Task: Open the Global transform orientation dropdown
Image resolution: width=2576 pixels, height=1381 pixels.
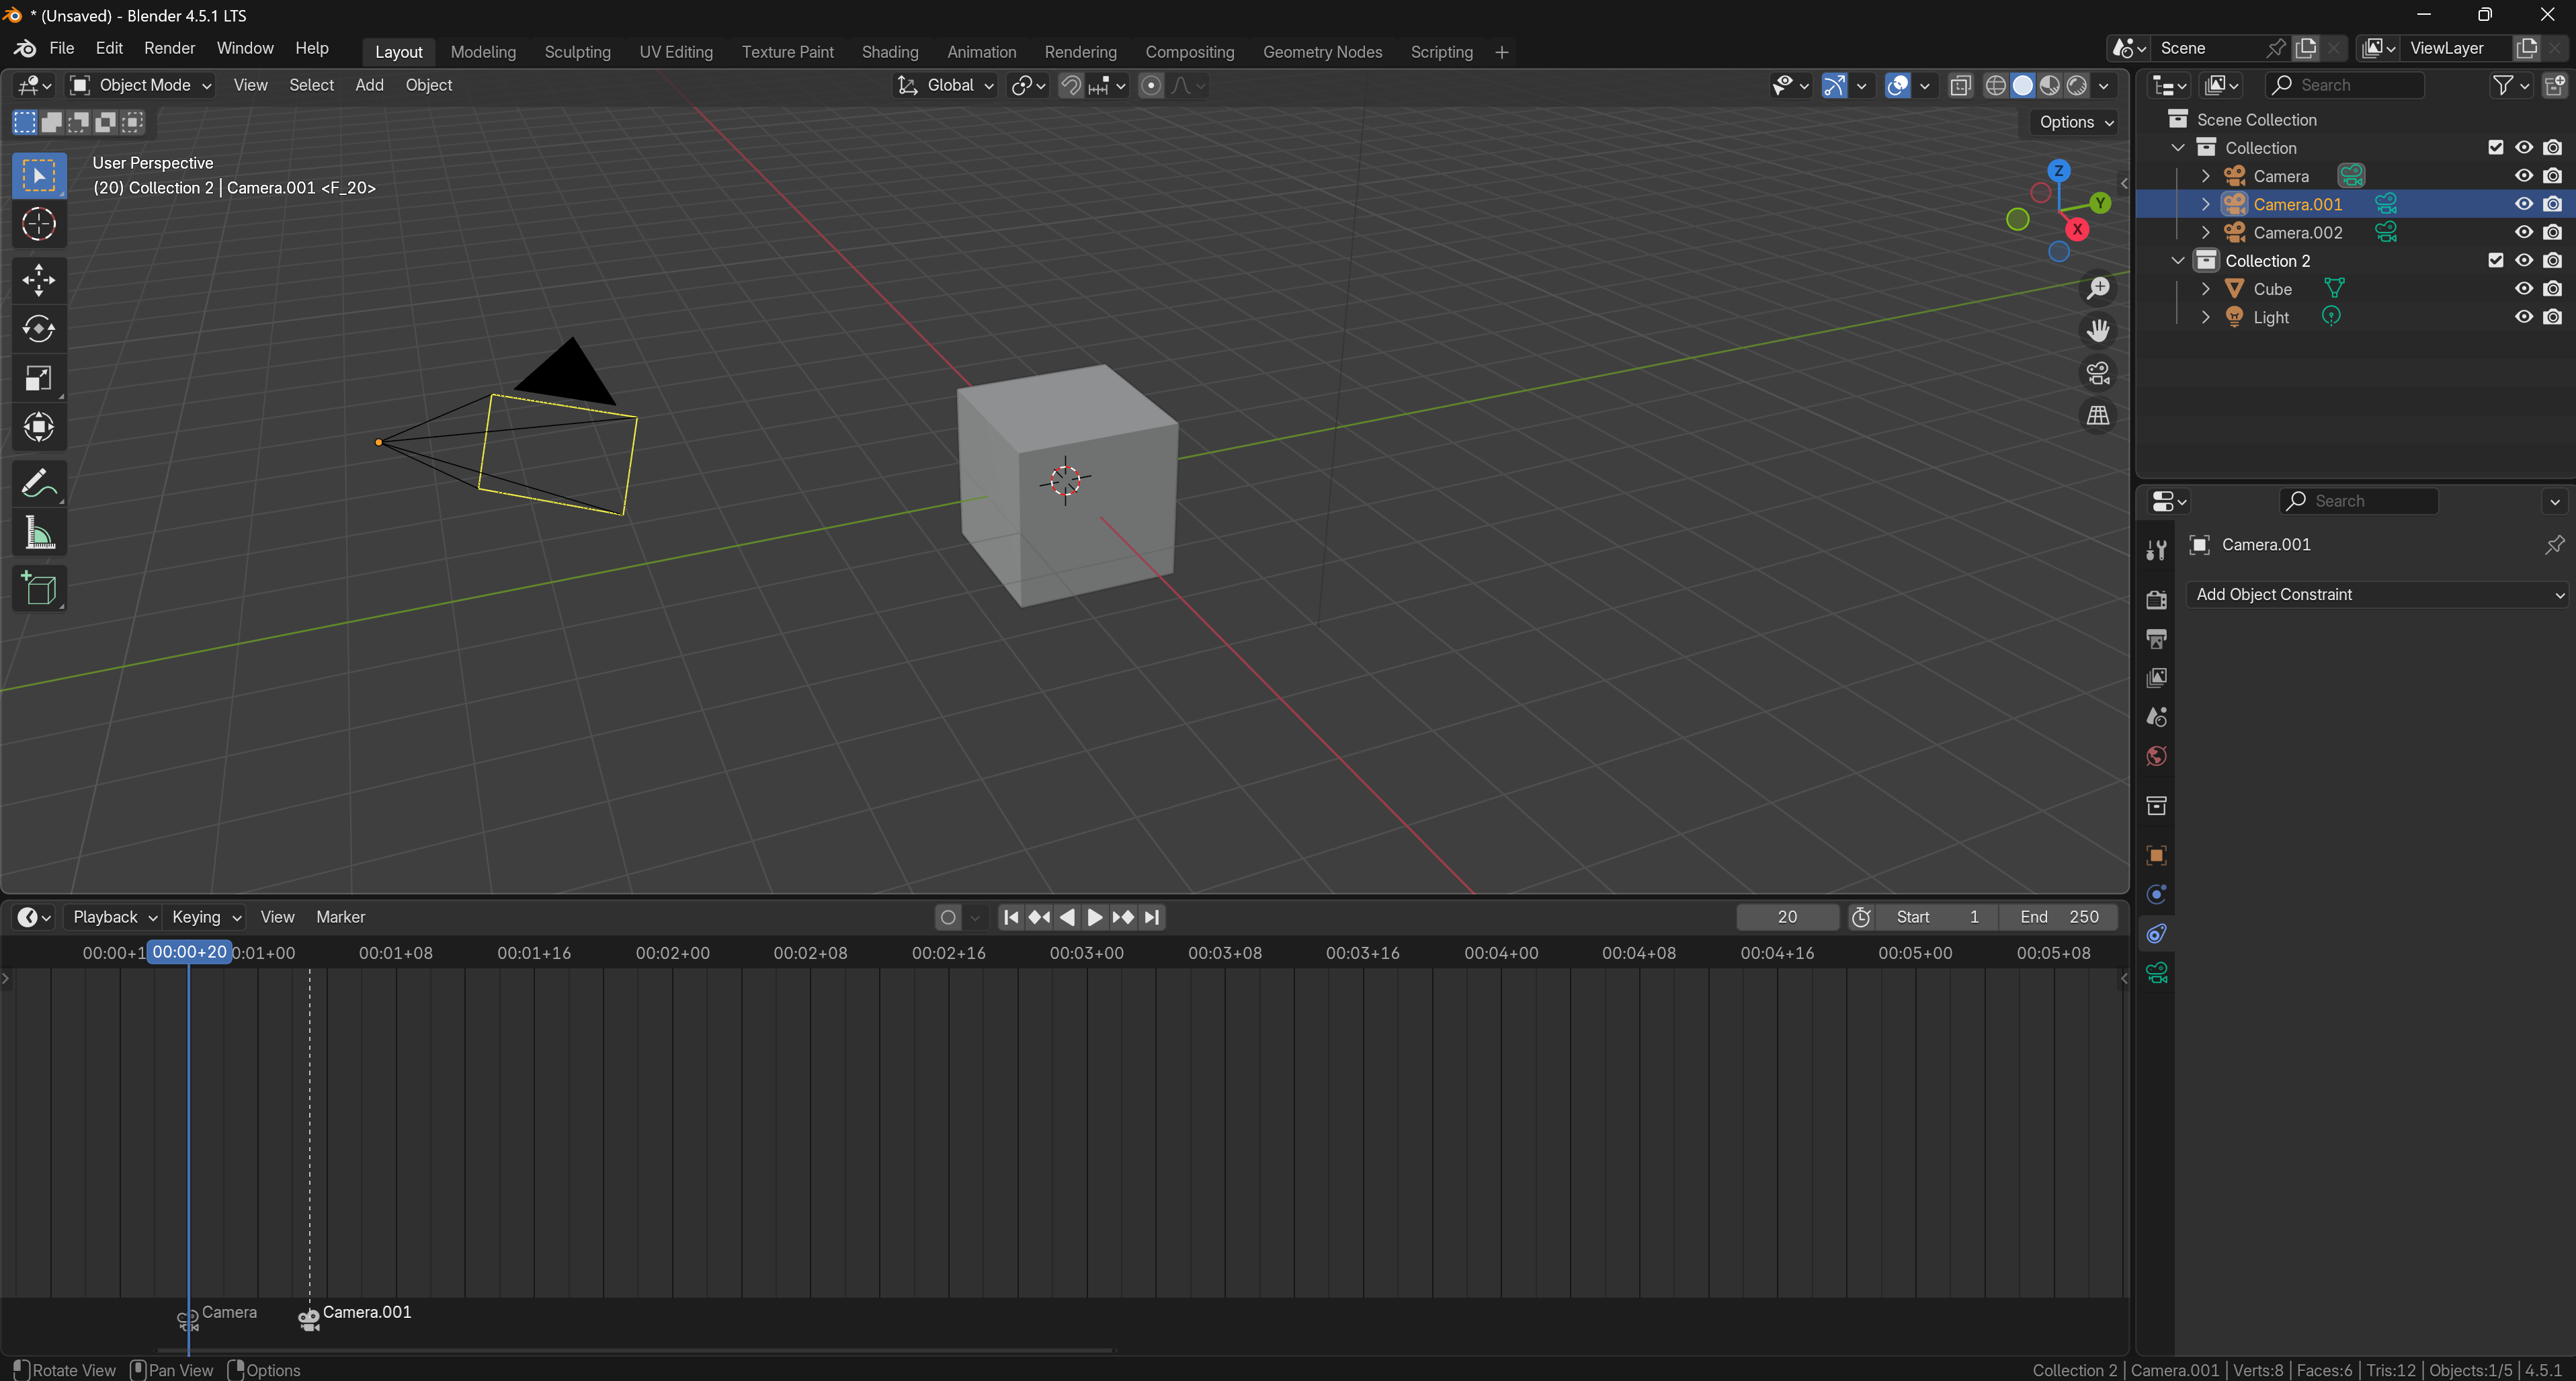Action: coord(945,85)
